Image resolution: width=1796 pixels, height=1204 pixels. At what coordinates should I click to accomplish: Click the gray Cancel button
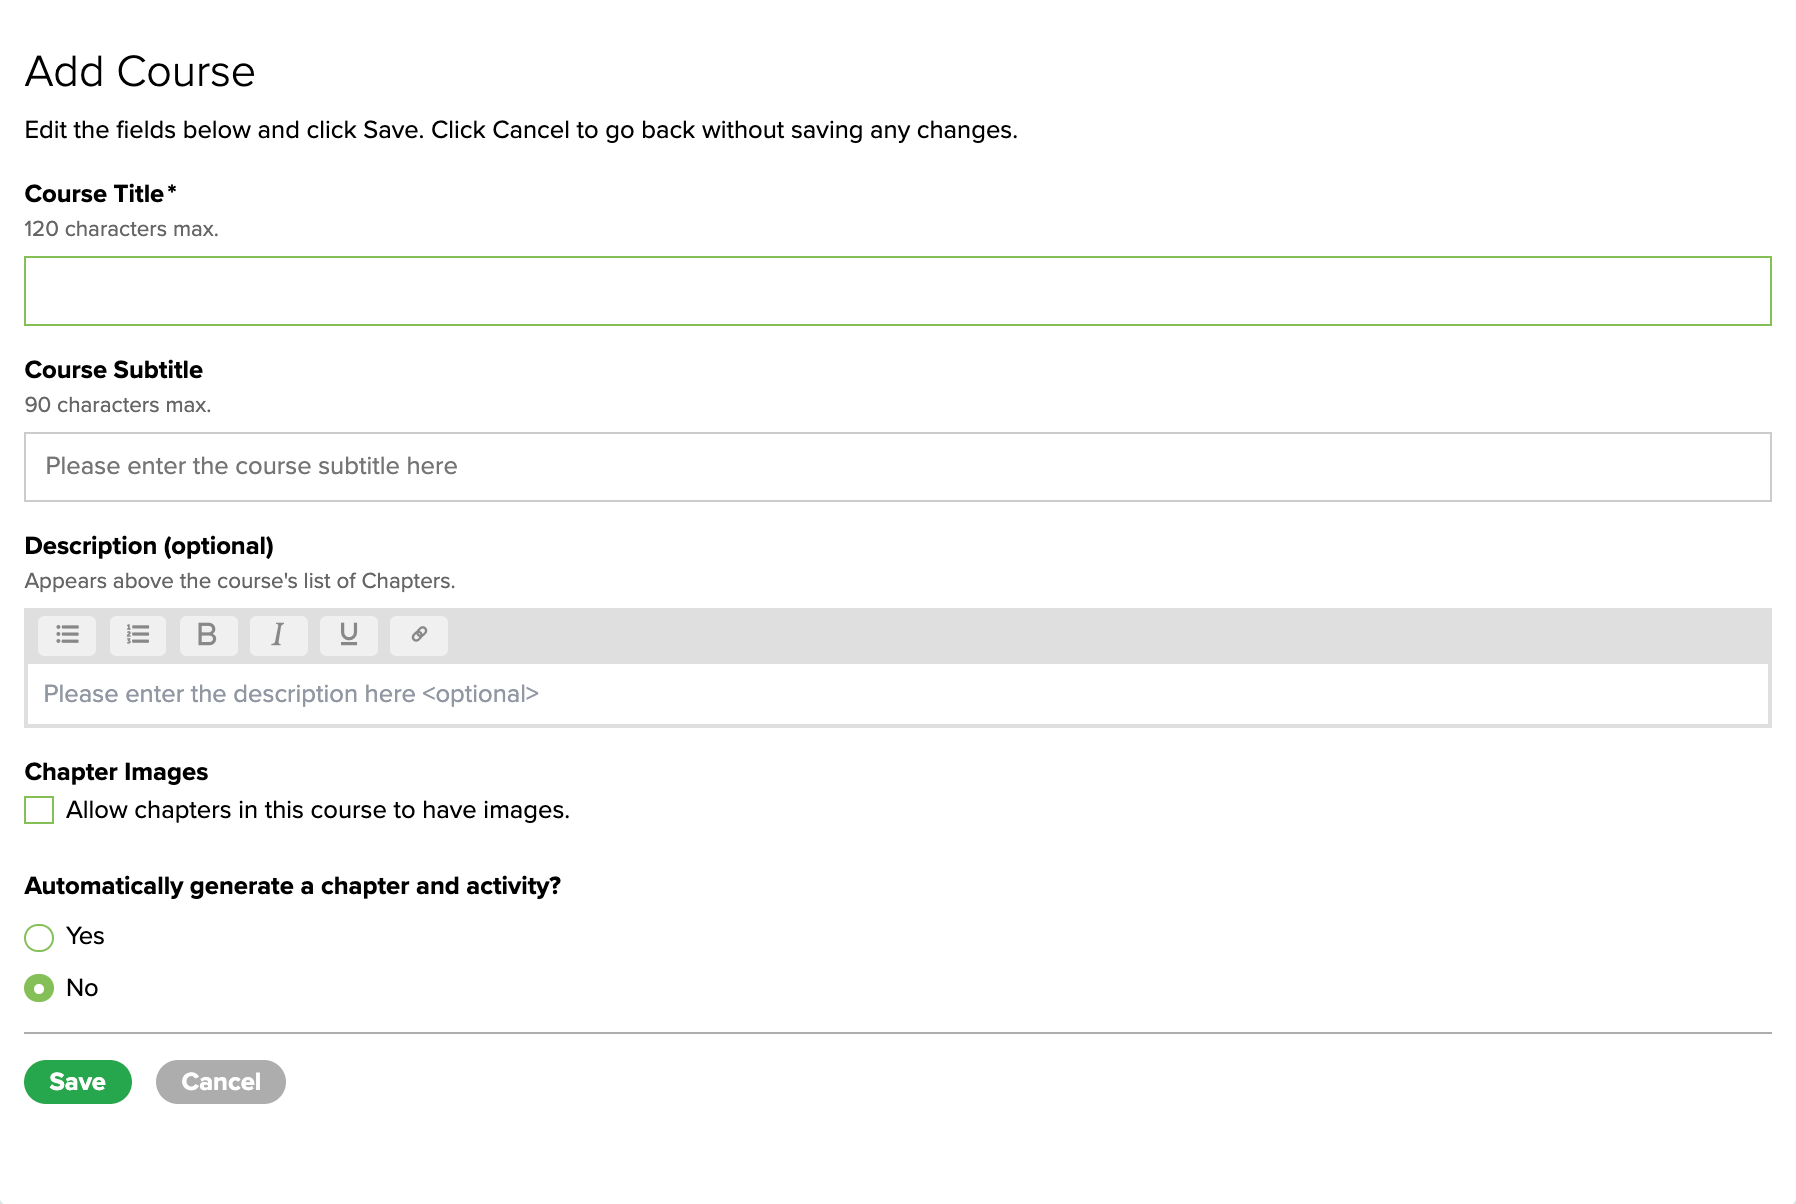(x=221, y=1082)
